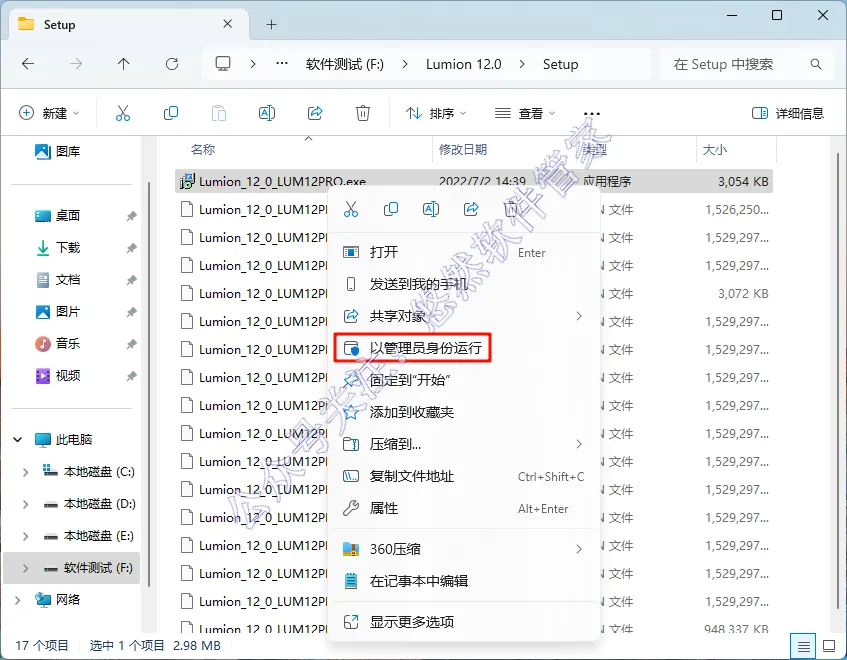Choose Edit in Notepad (在记事本中编辑)
The width and height of the screenshot is (847, 660).
click(x=465, y=581)
